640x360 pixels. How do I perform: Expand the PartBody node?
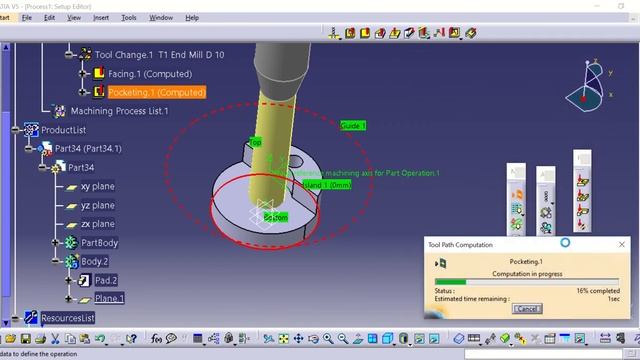tap(56, 243)
